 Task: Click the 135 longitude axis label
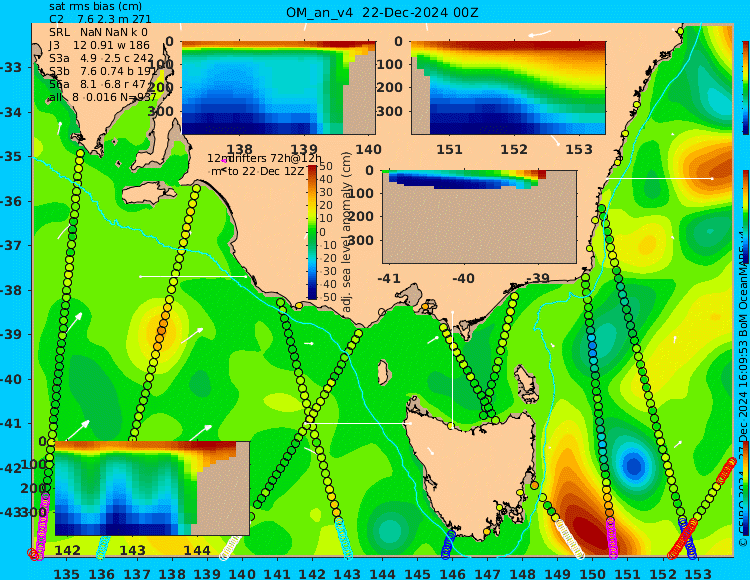pos(66,573)
